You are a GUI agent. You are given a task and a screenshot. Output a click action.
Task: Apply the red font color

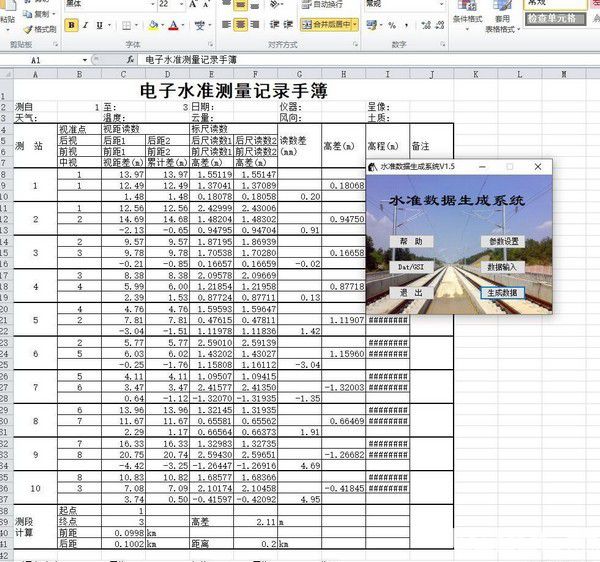click(x=174, y=25)
